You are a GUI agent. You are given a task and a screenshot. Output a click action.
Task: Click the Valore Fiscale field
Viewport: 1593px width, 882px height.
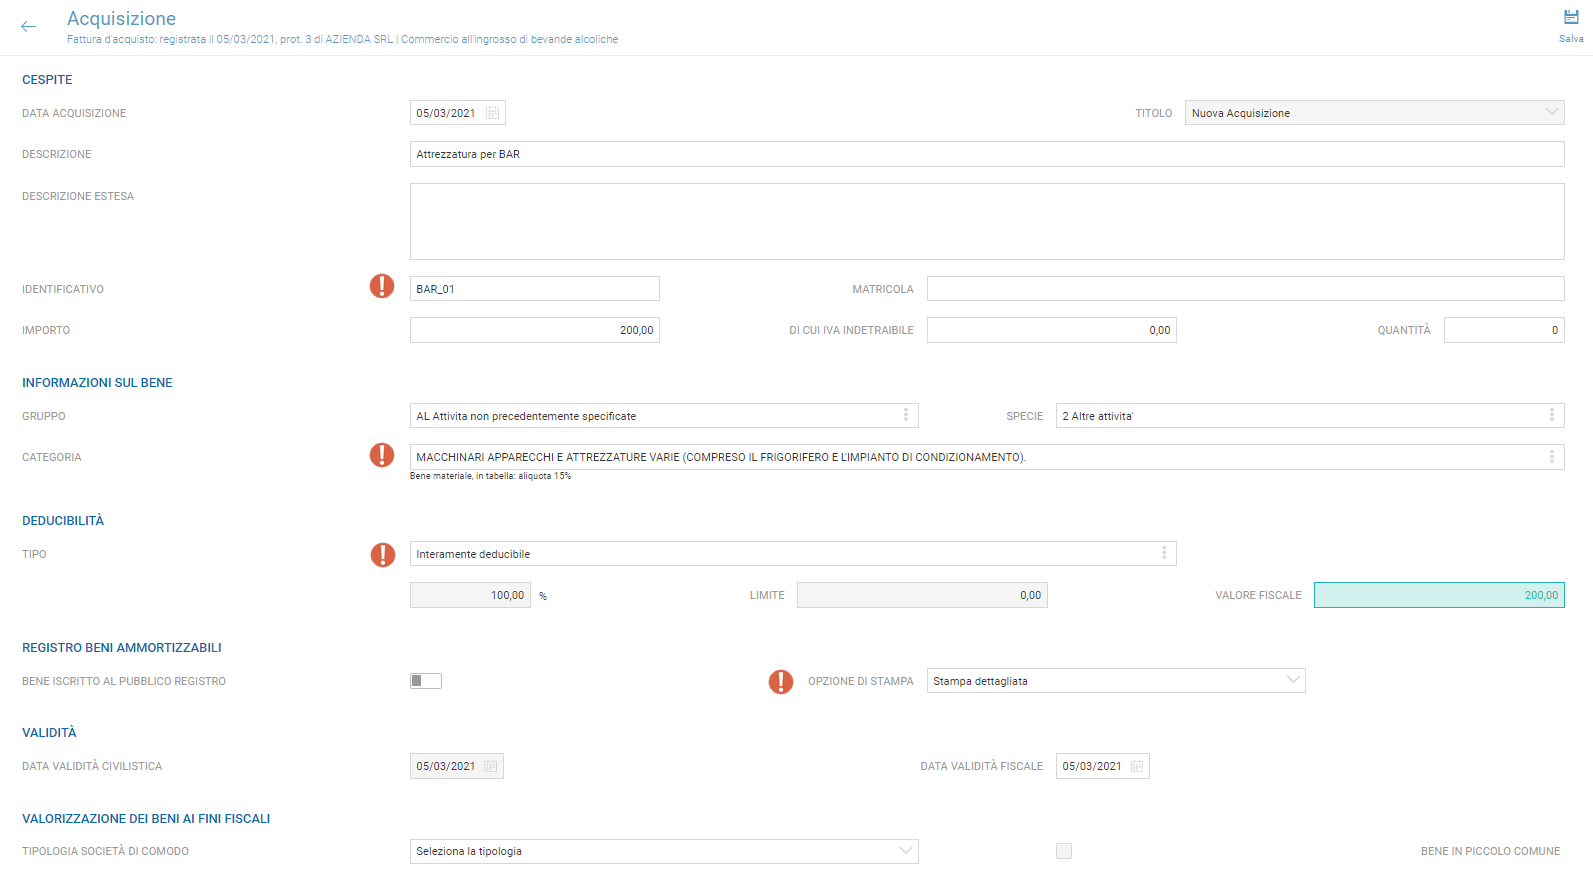pyautogui.click(x=1439, y=595)
